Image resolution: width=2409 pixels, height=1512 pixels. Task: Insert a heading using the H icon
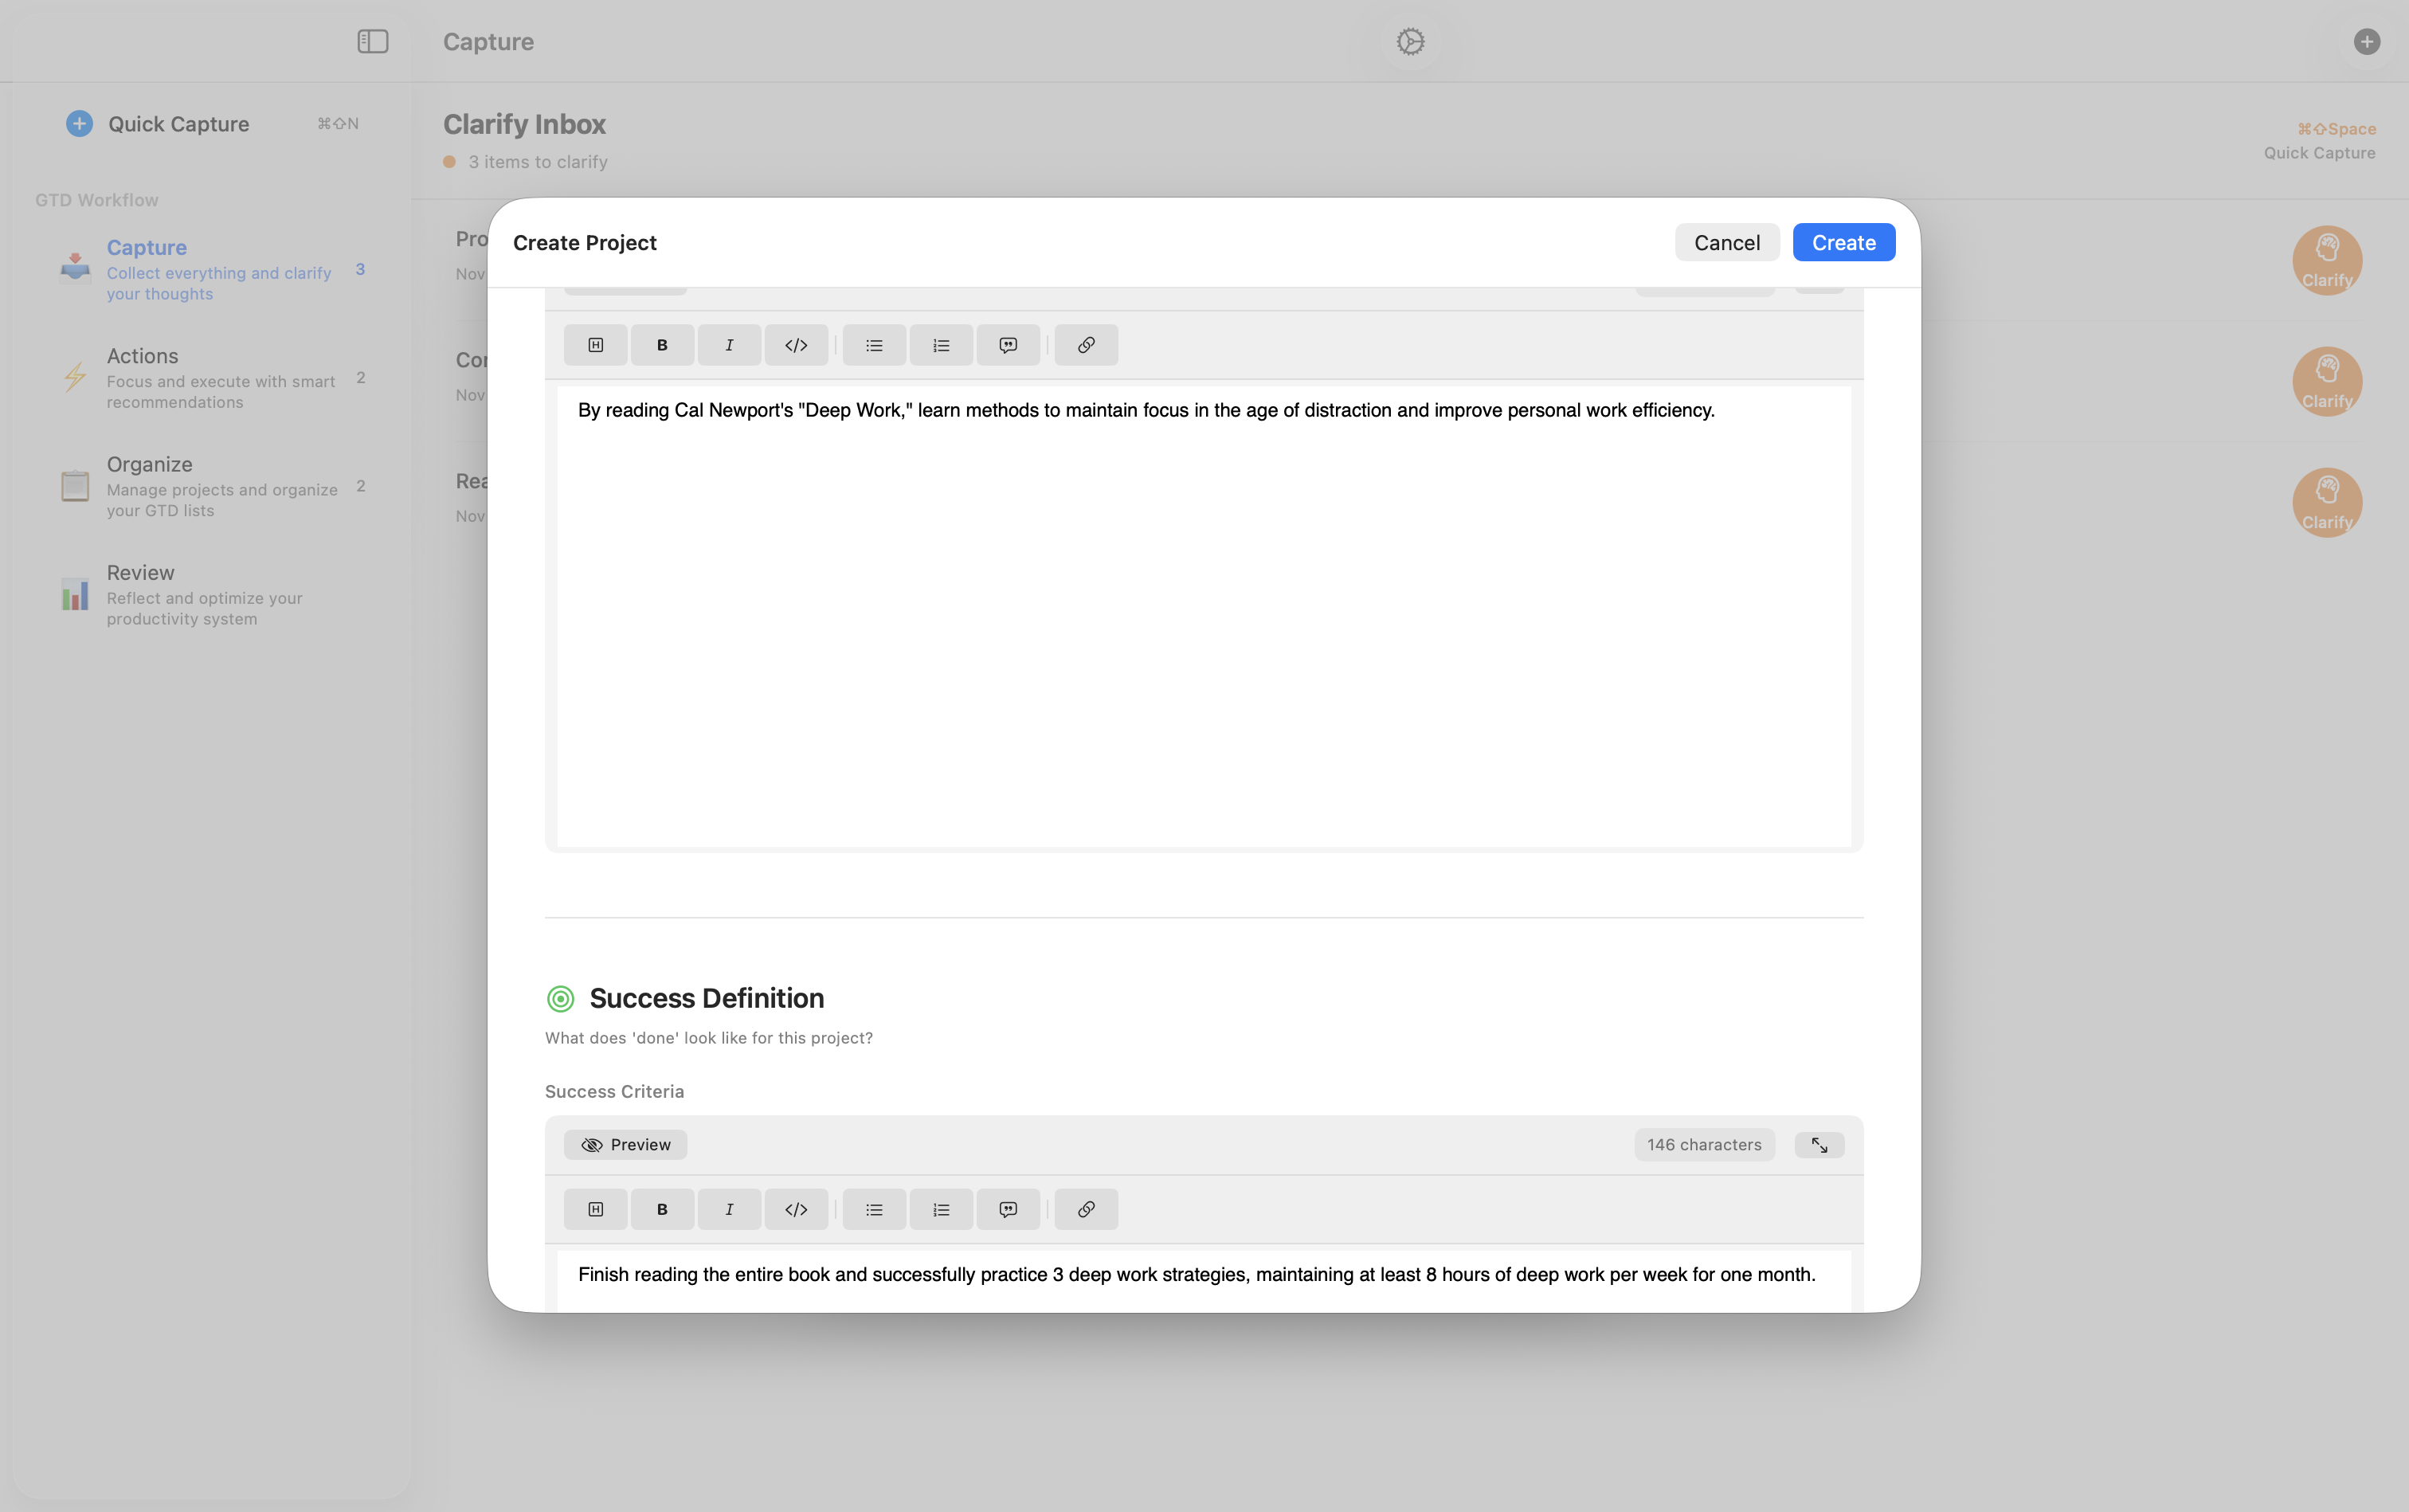coord(595,344)
